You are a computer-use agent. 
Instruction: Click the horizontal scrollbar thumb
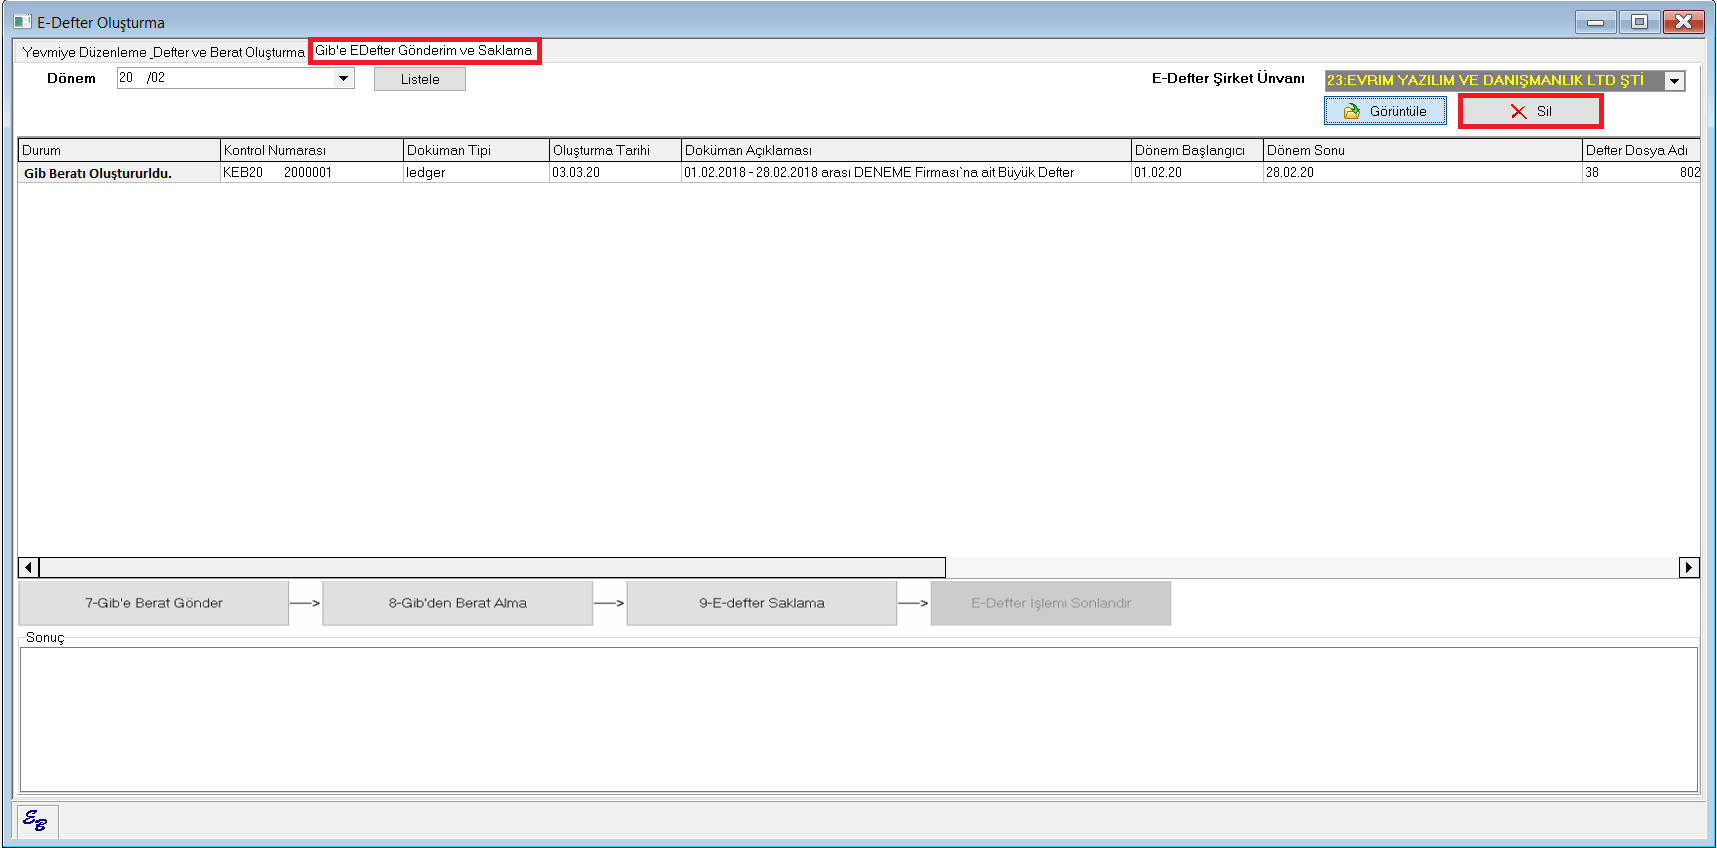point(492,568)
